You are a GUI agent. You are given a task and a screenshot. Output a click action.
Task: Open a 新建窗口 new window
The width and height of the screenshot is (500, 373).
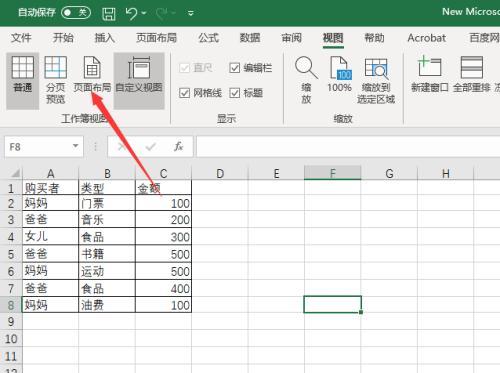(430, 75)
